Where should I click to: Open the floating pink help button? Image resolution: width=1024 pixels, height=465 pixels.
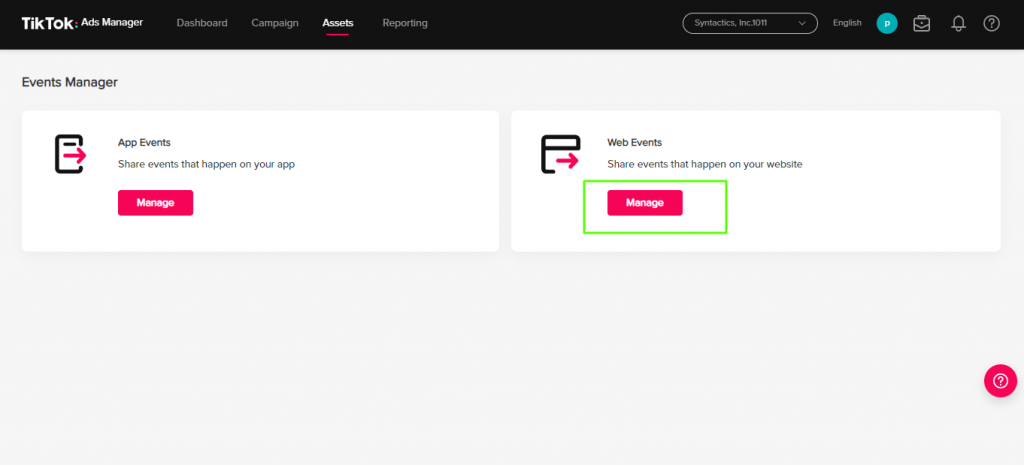[x=1000, y=381]
